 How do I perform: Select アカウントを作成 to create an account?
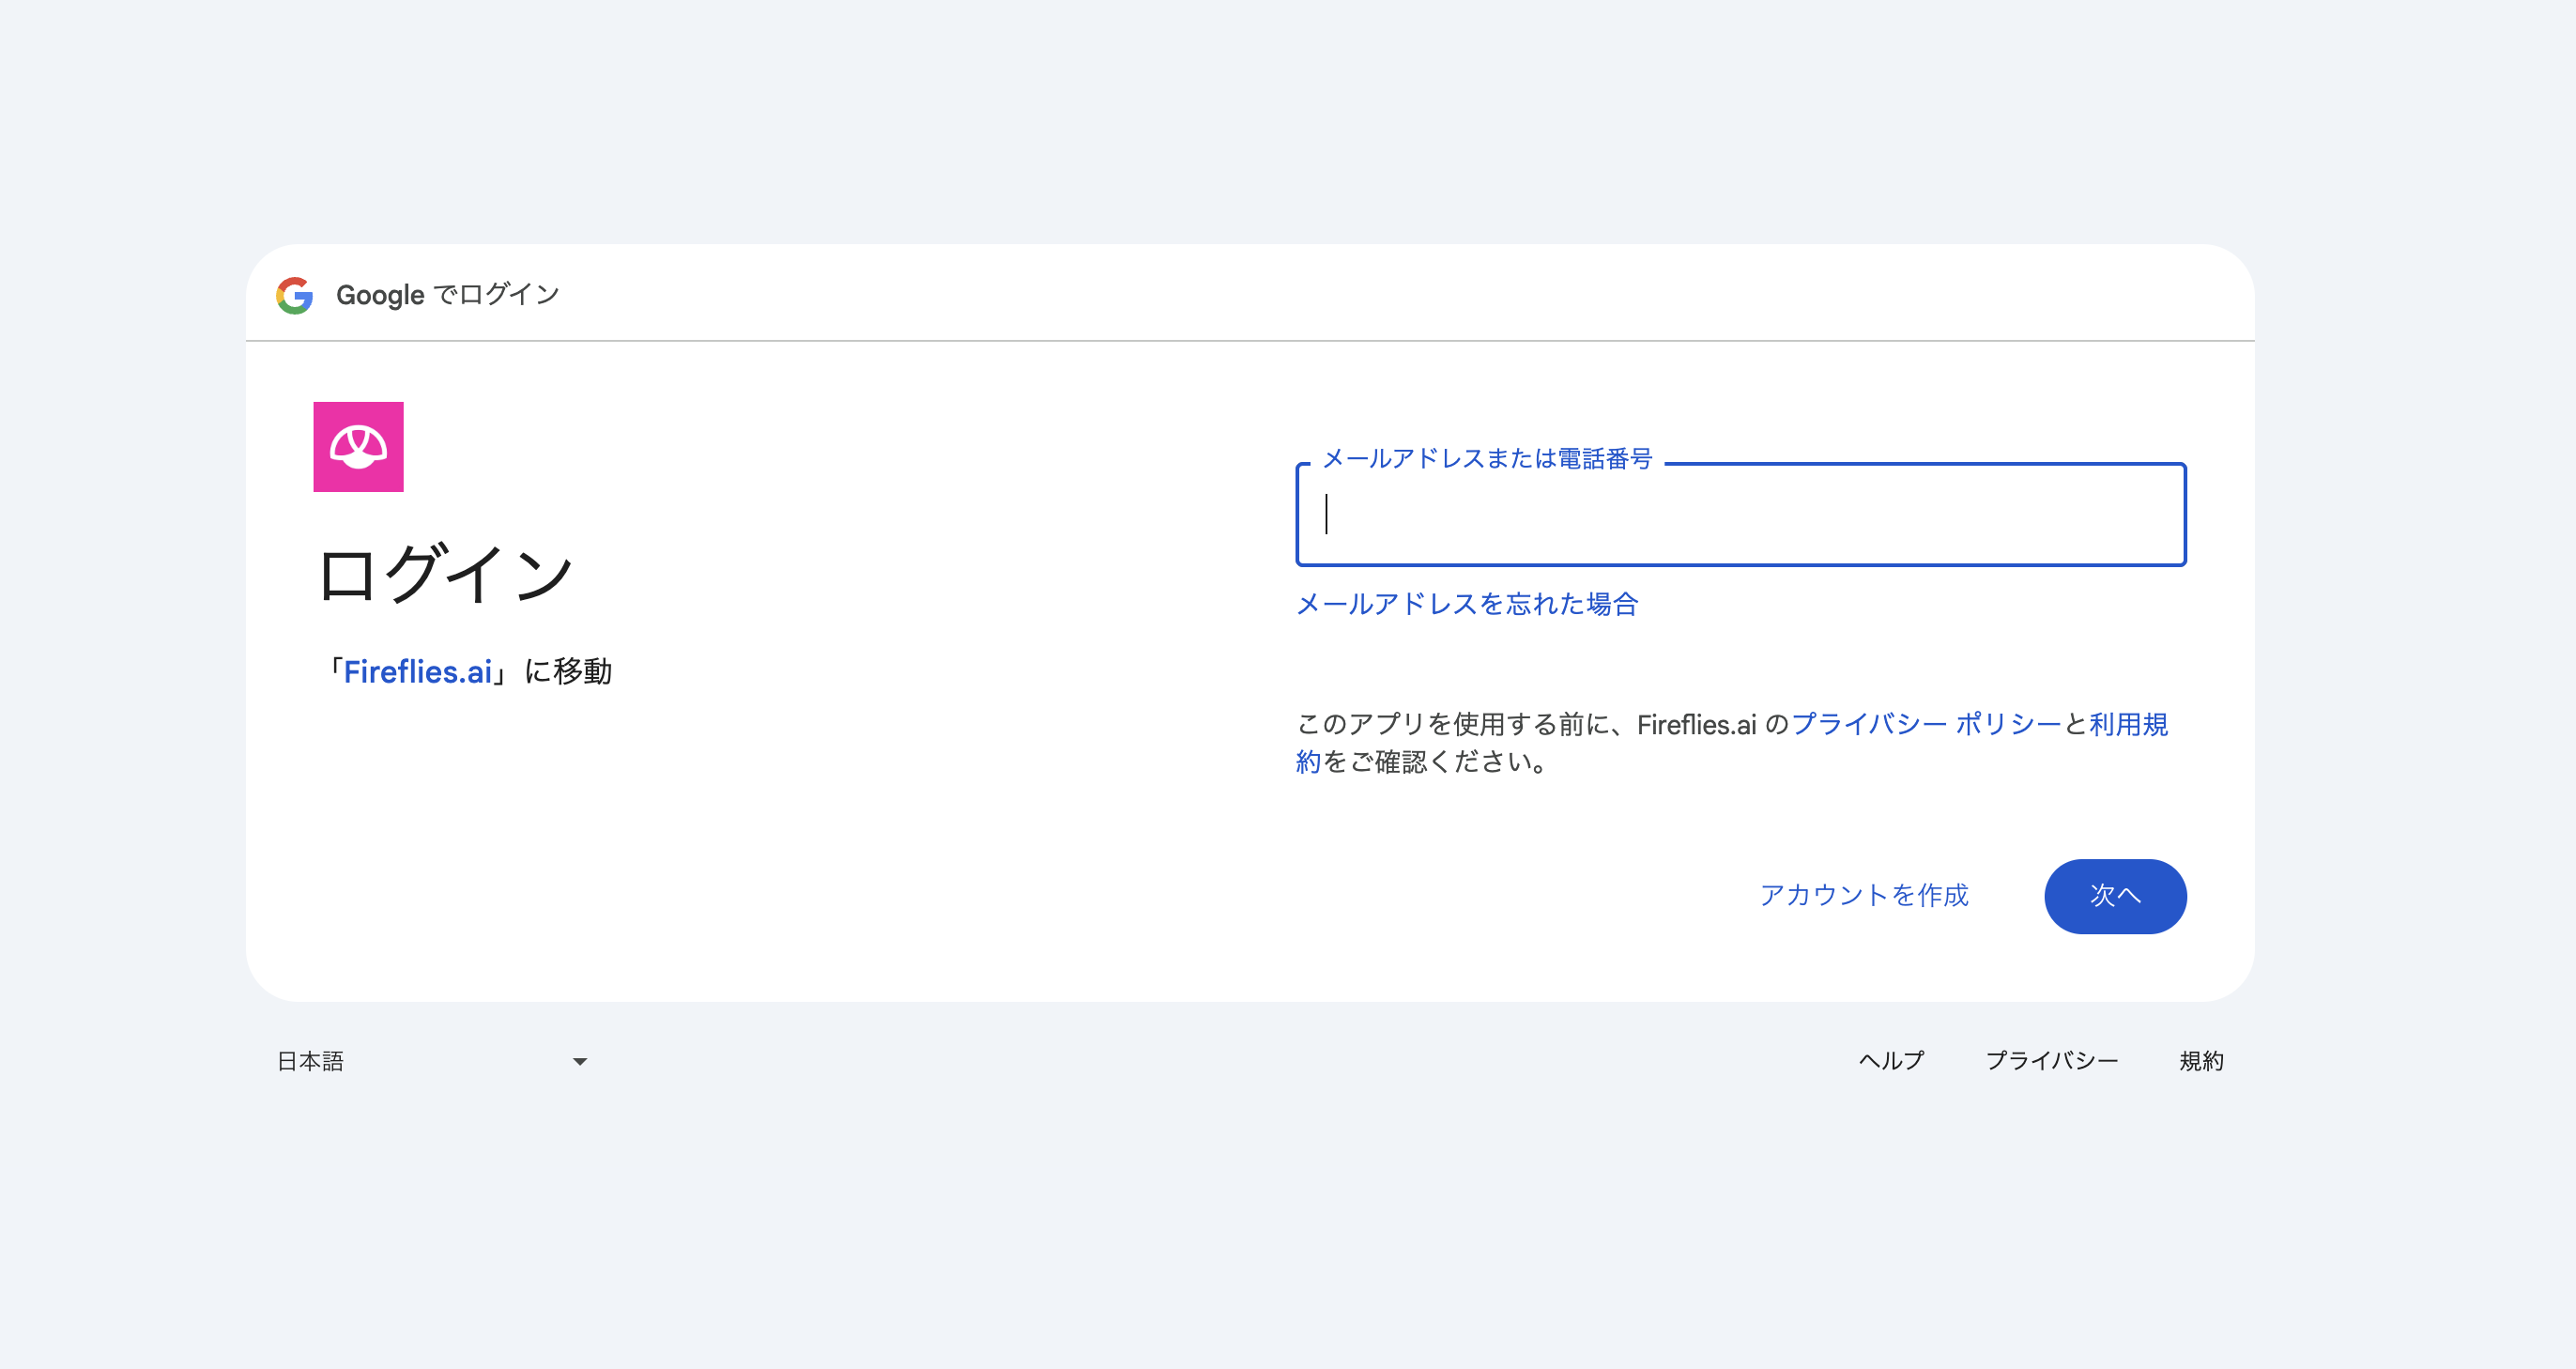(x=1866, y=896)
